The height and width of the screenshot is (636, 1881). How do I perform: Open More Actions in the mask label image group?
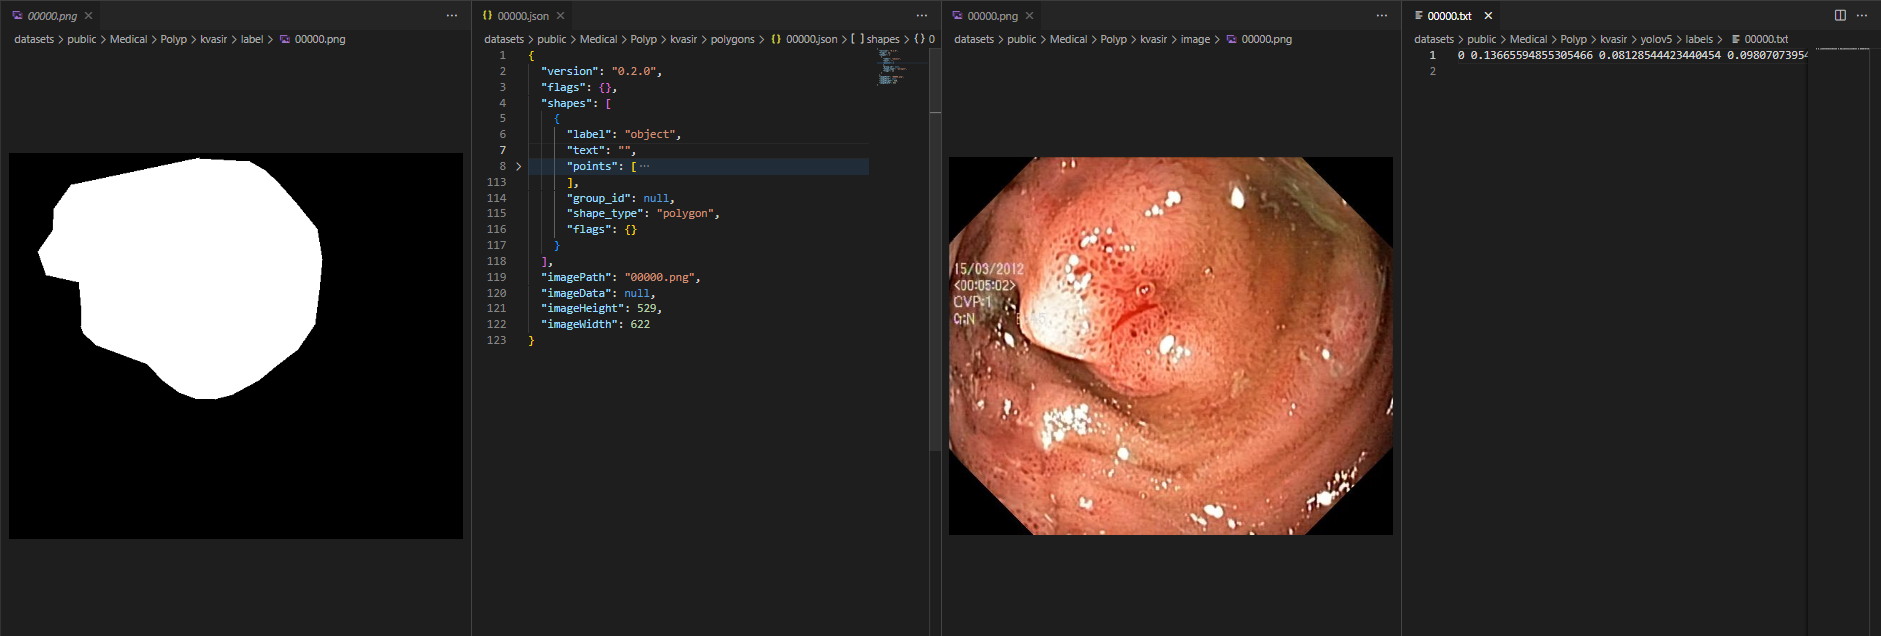(452, 15)
